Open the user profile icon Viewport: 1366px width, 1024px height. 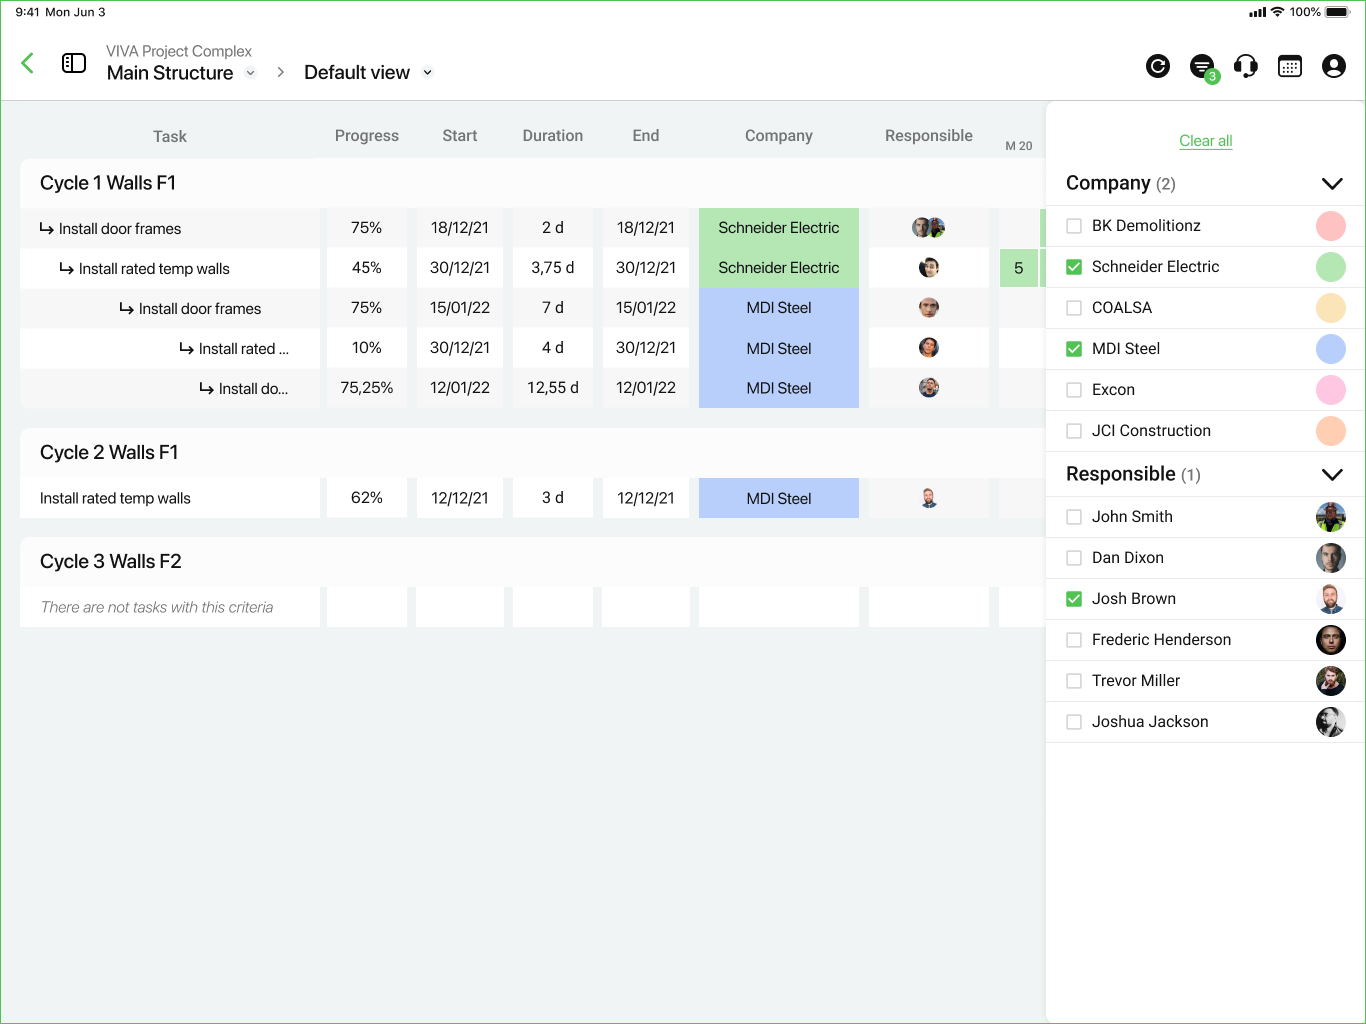tap(1334, 66)
